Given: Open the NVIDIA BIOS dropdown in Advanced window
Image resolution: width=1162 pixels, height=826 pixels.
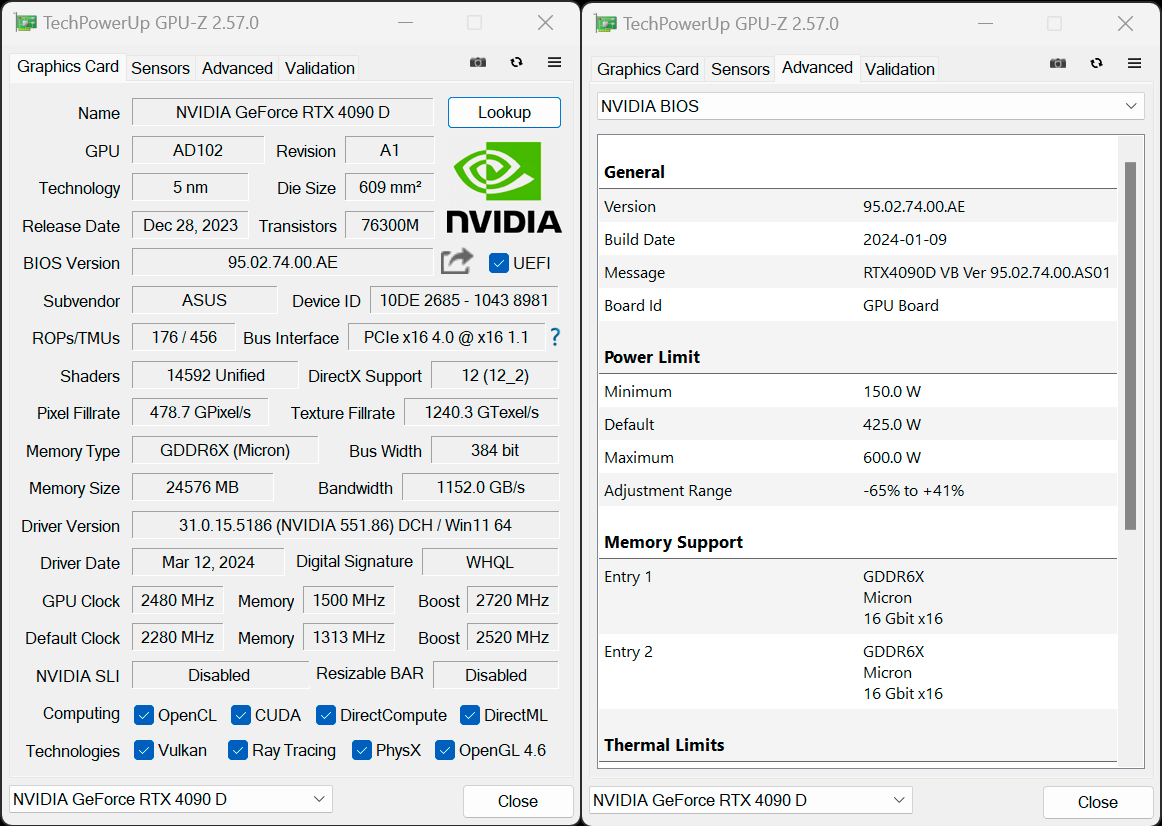Looking at the screenshot, I should click(871, 106).
